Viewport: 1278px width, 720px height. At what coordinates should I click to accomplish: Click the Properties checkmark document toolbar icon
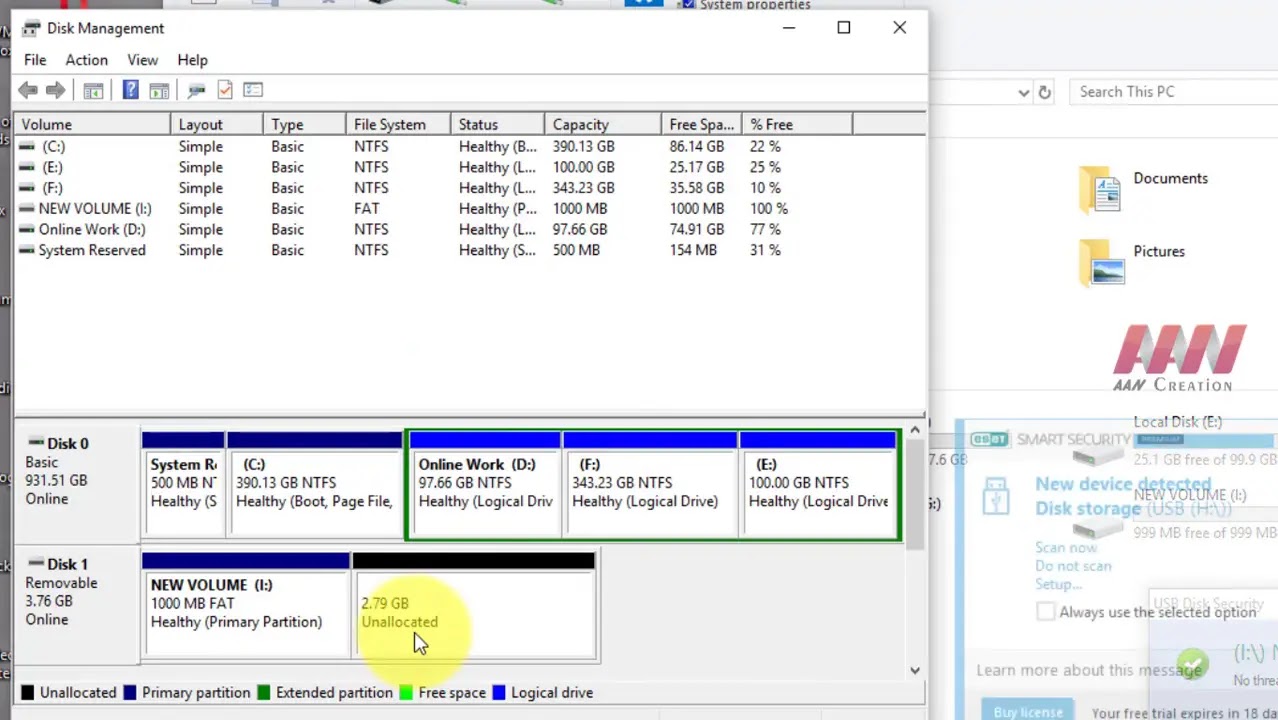[x=225, y=91]
